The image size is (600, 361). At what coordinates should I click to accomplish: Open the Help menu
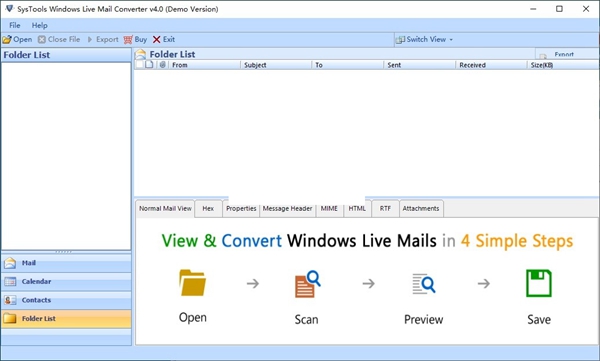(39, 25)
